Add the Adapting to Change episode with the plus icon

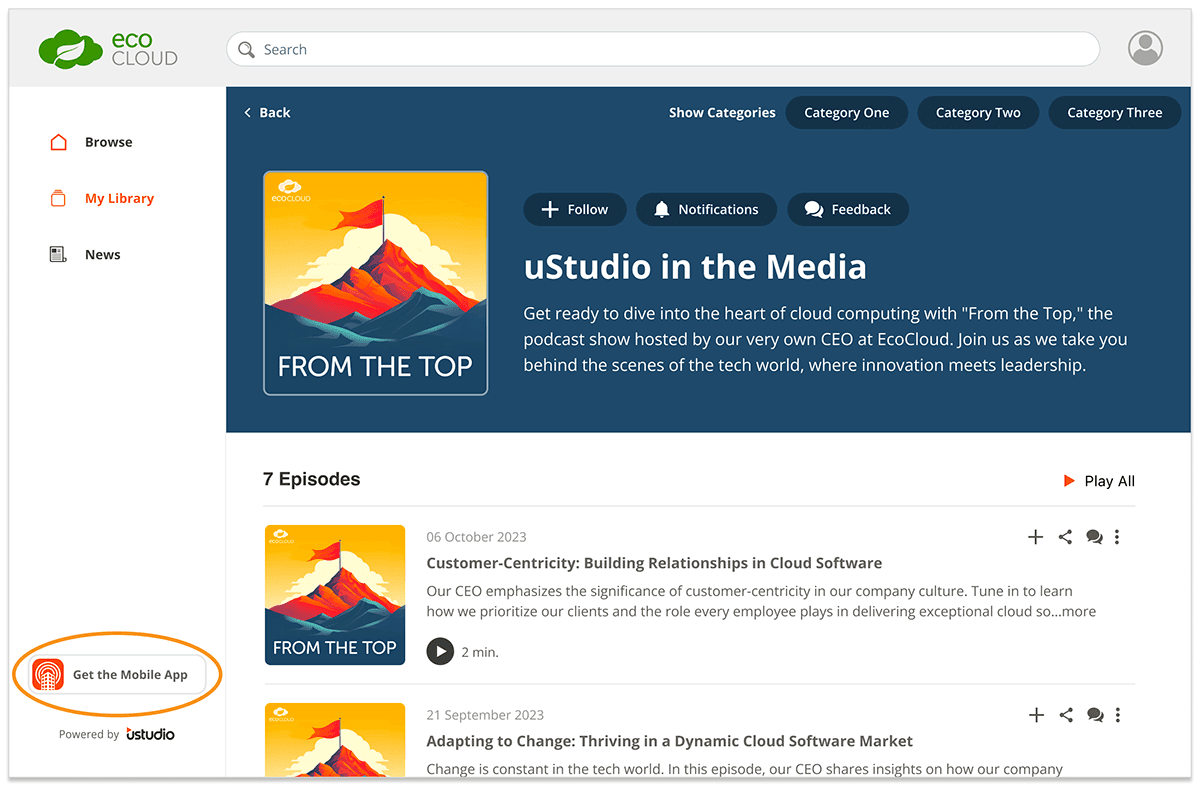1037,715
